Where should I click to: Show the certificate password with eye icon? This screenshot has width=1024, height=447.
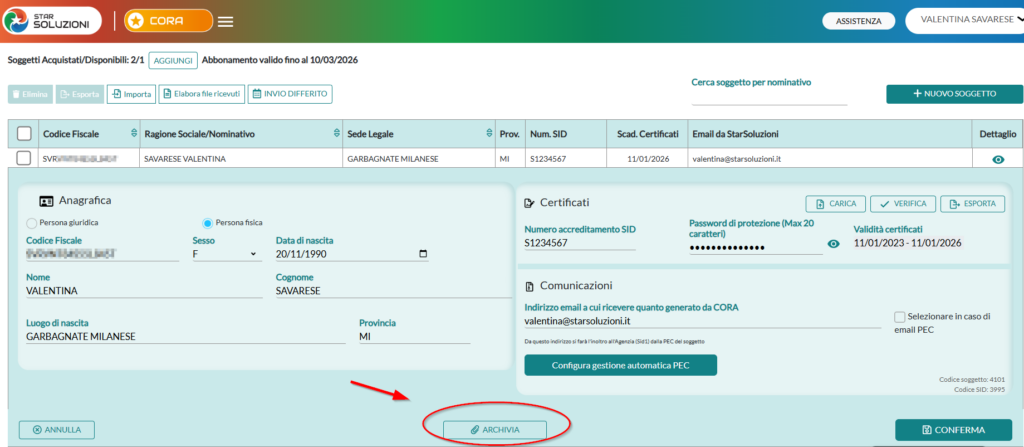pyautogui.click(x=833, y=244)
